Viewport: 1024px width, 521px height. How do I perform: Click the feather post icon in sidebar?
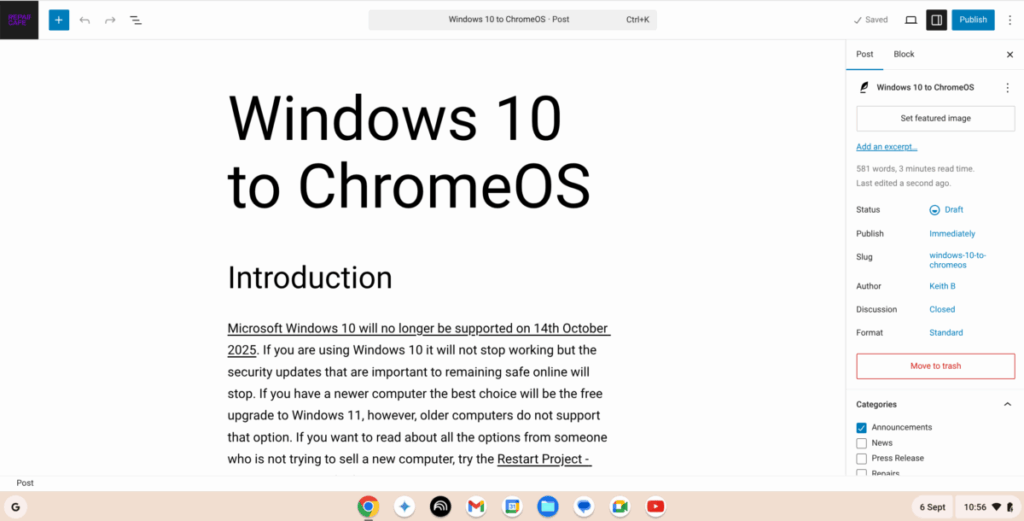[x=864, y=87]
